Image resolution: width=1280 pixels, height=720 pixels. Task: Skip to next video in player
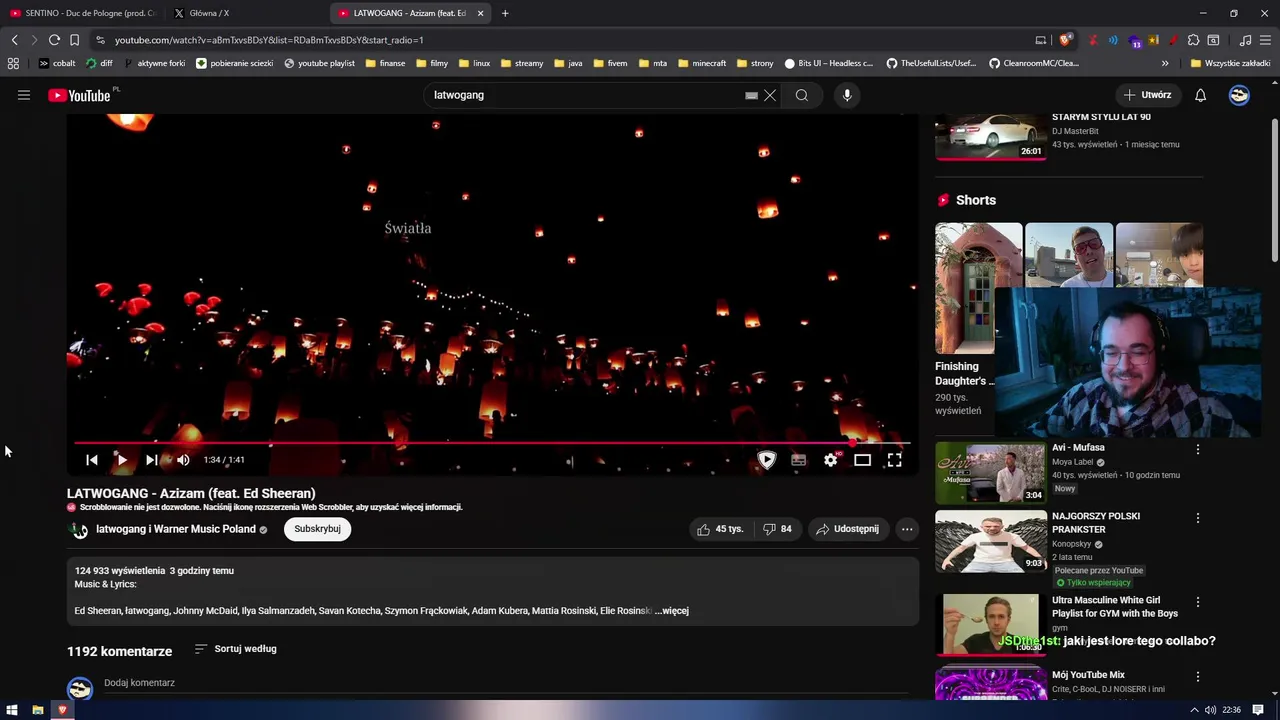click(x=151, y=460)
